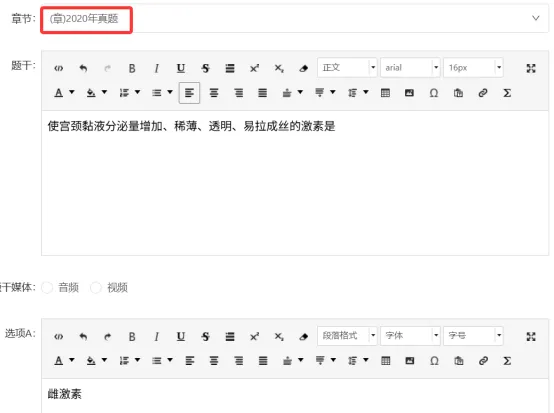Viewport: 554px width, 413px height.
Task: Click superscript icon in 题干 toolbar
Action: pos(254,68)
